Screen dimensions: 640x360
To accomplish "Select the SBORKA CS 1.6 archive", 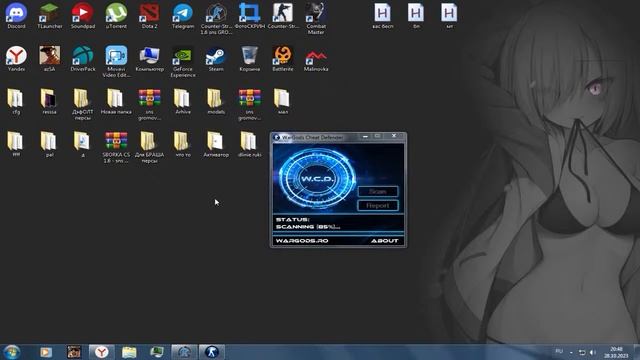I will (x=116, y=147).
